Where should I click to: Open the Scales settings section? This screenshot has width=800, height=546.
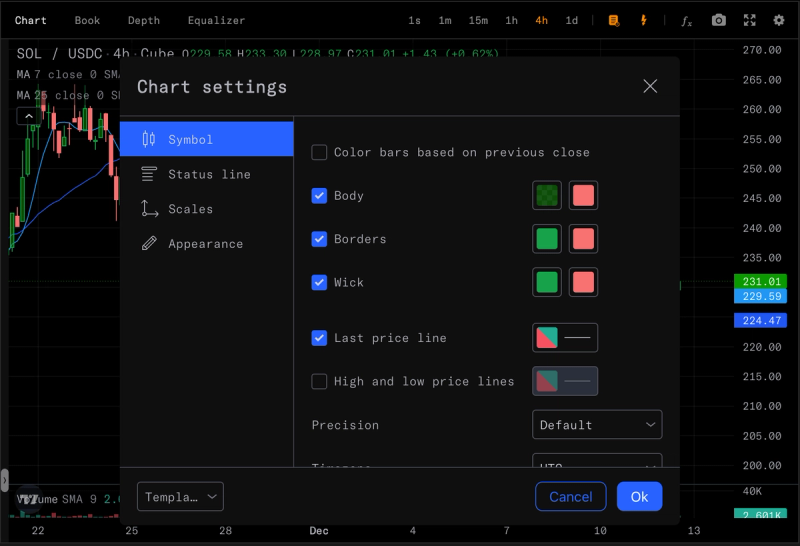207,209
